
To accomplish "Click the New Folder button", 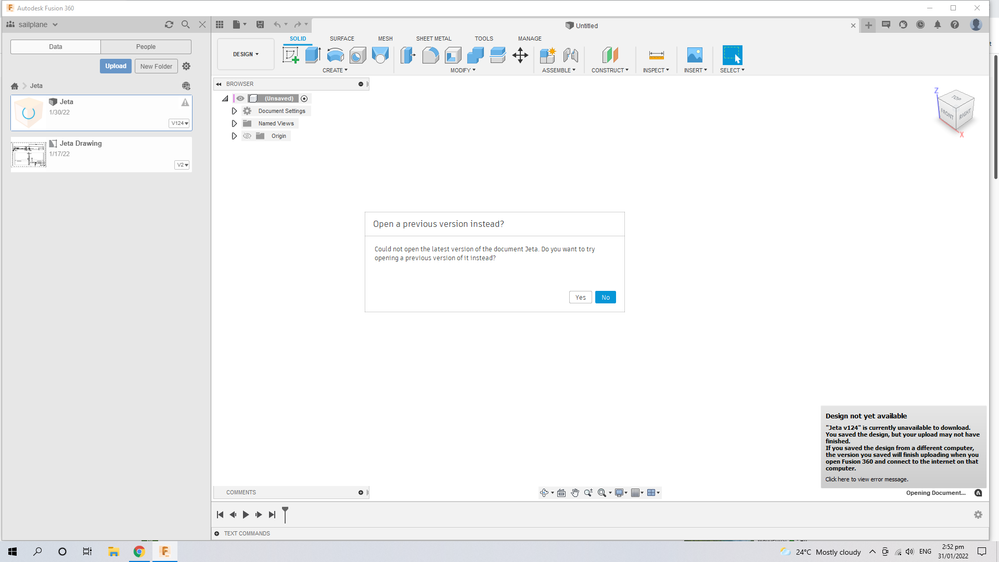I will click(156, 66).
